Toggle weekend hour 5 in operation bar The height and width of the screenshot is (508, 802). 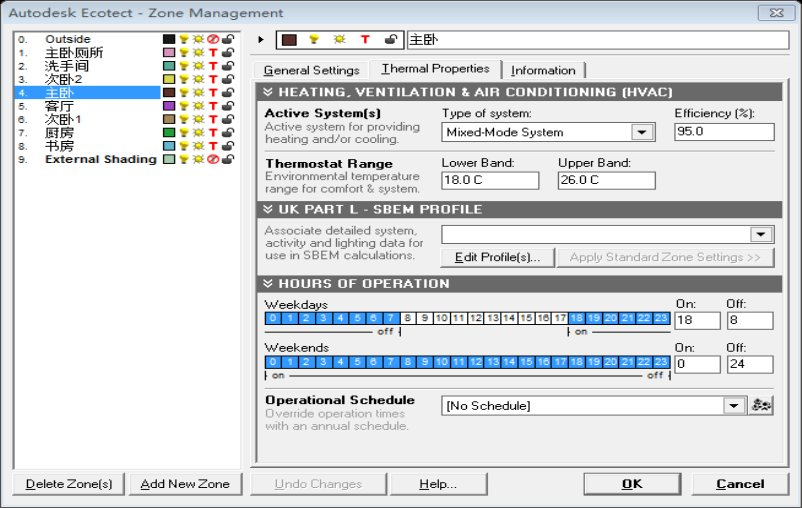357,362
